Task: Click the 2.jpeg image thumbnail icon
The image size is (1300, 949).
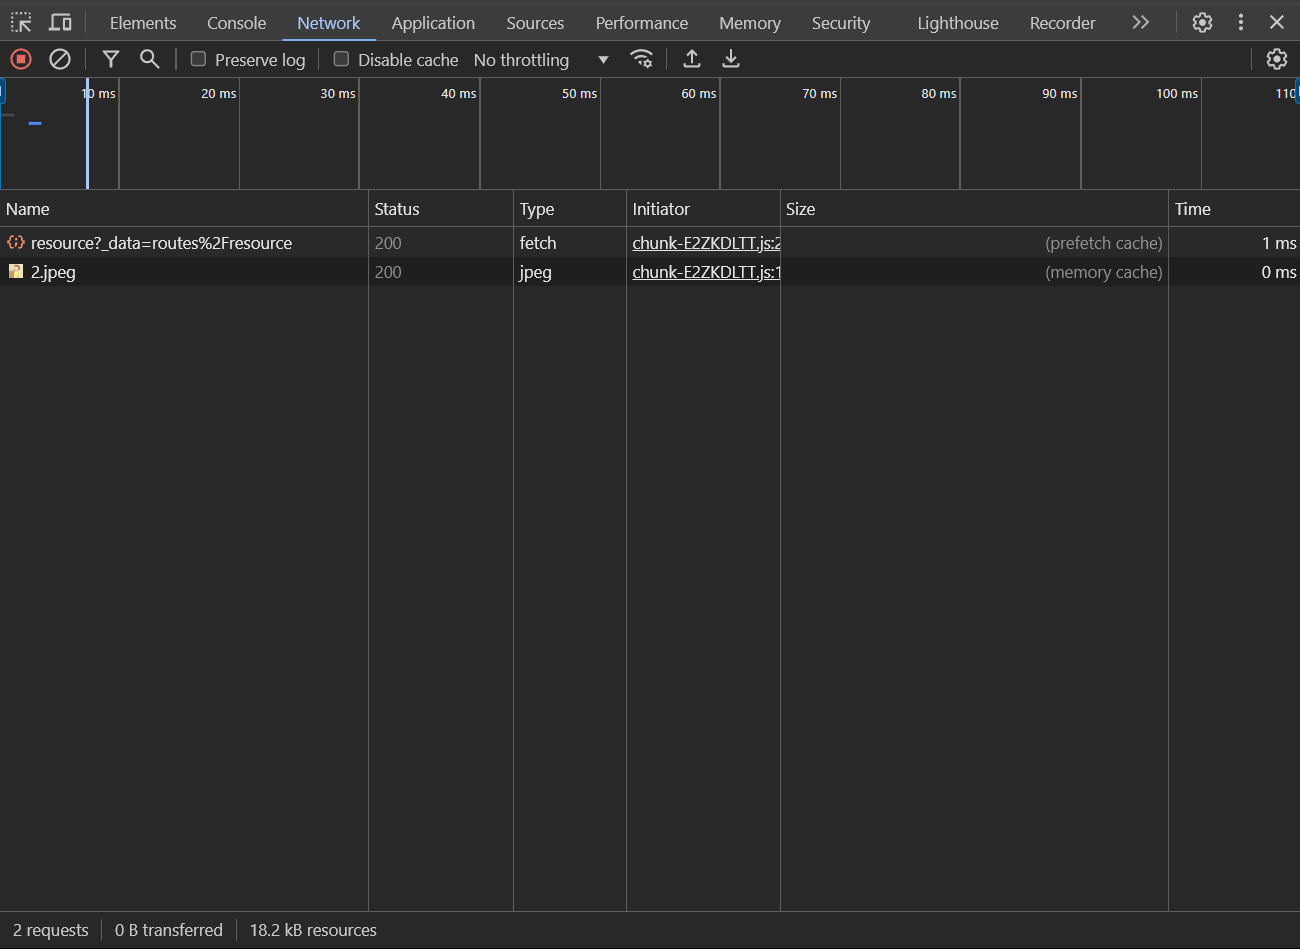Action: (x=16, y=271)
